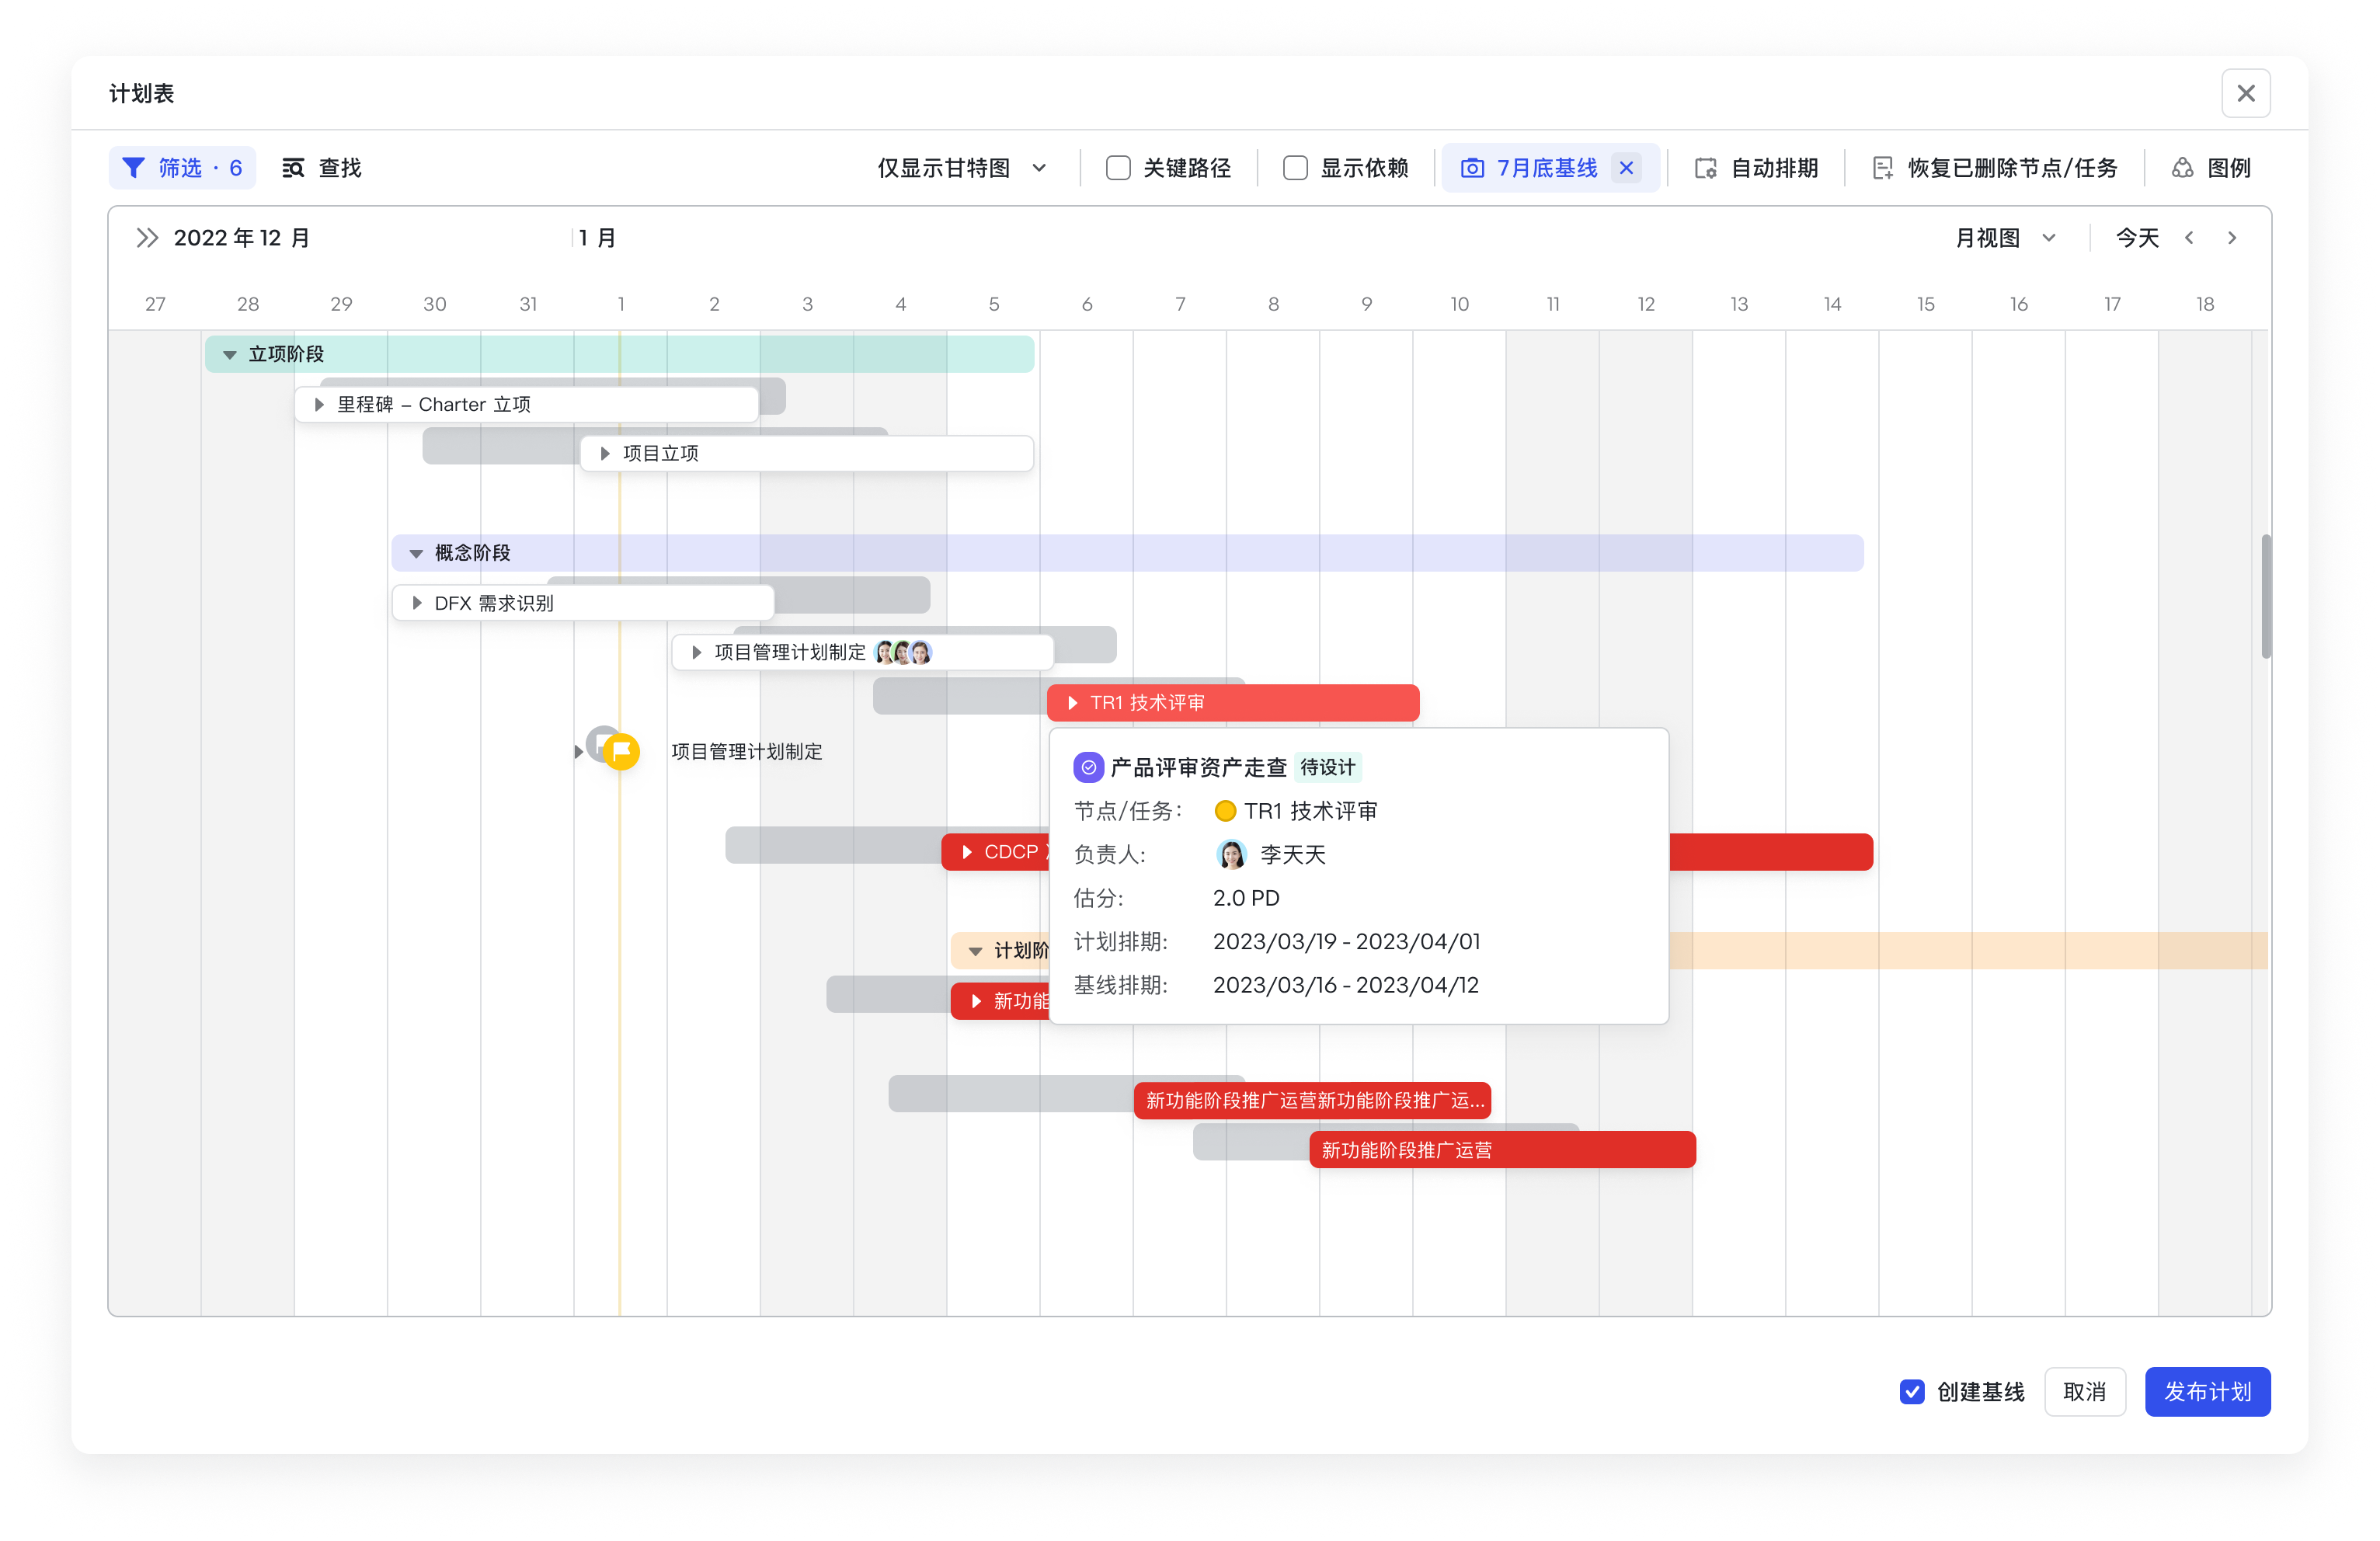Expand the sidebar with double-chevron icon

[x=147, y=238]
